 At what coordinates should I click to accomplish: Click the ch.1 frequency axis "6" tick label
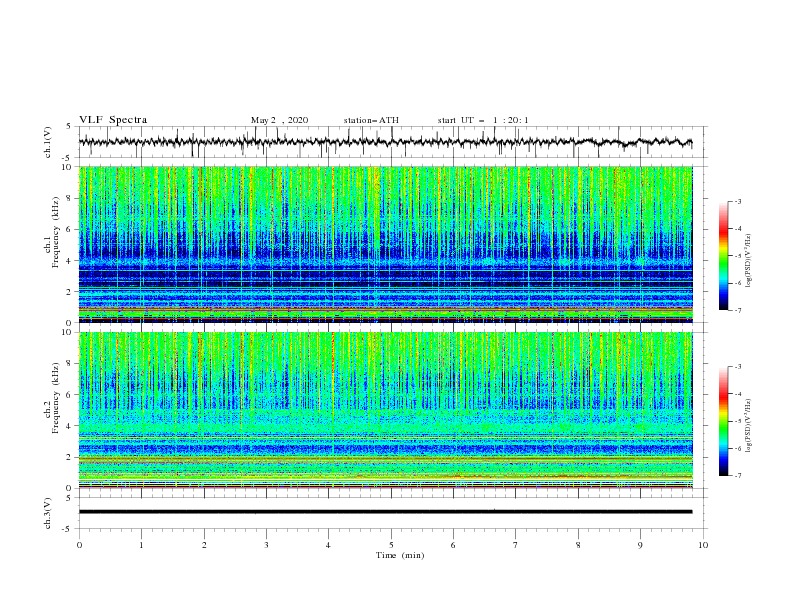point(70,229)
